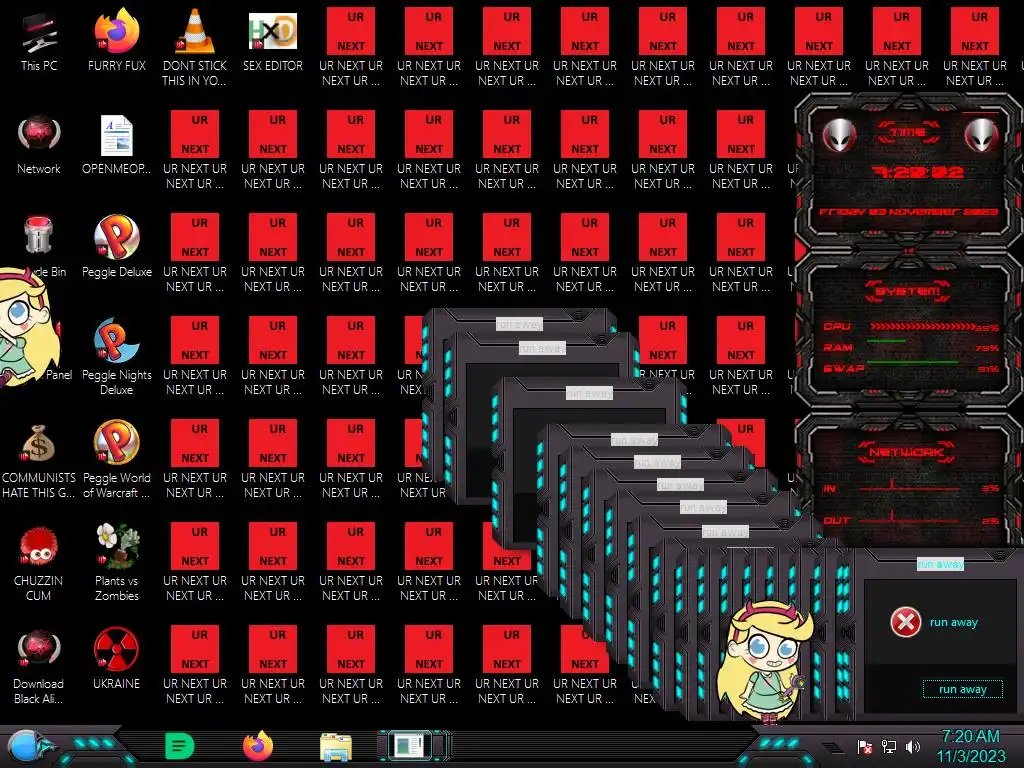Launch the CHUZZIN CUM shortcut
Image resolution: width=1024 pixels, height=768 pixels.
pos(39,563)
